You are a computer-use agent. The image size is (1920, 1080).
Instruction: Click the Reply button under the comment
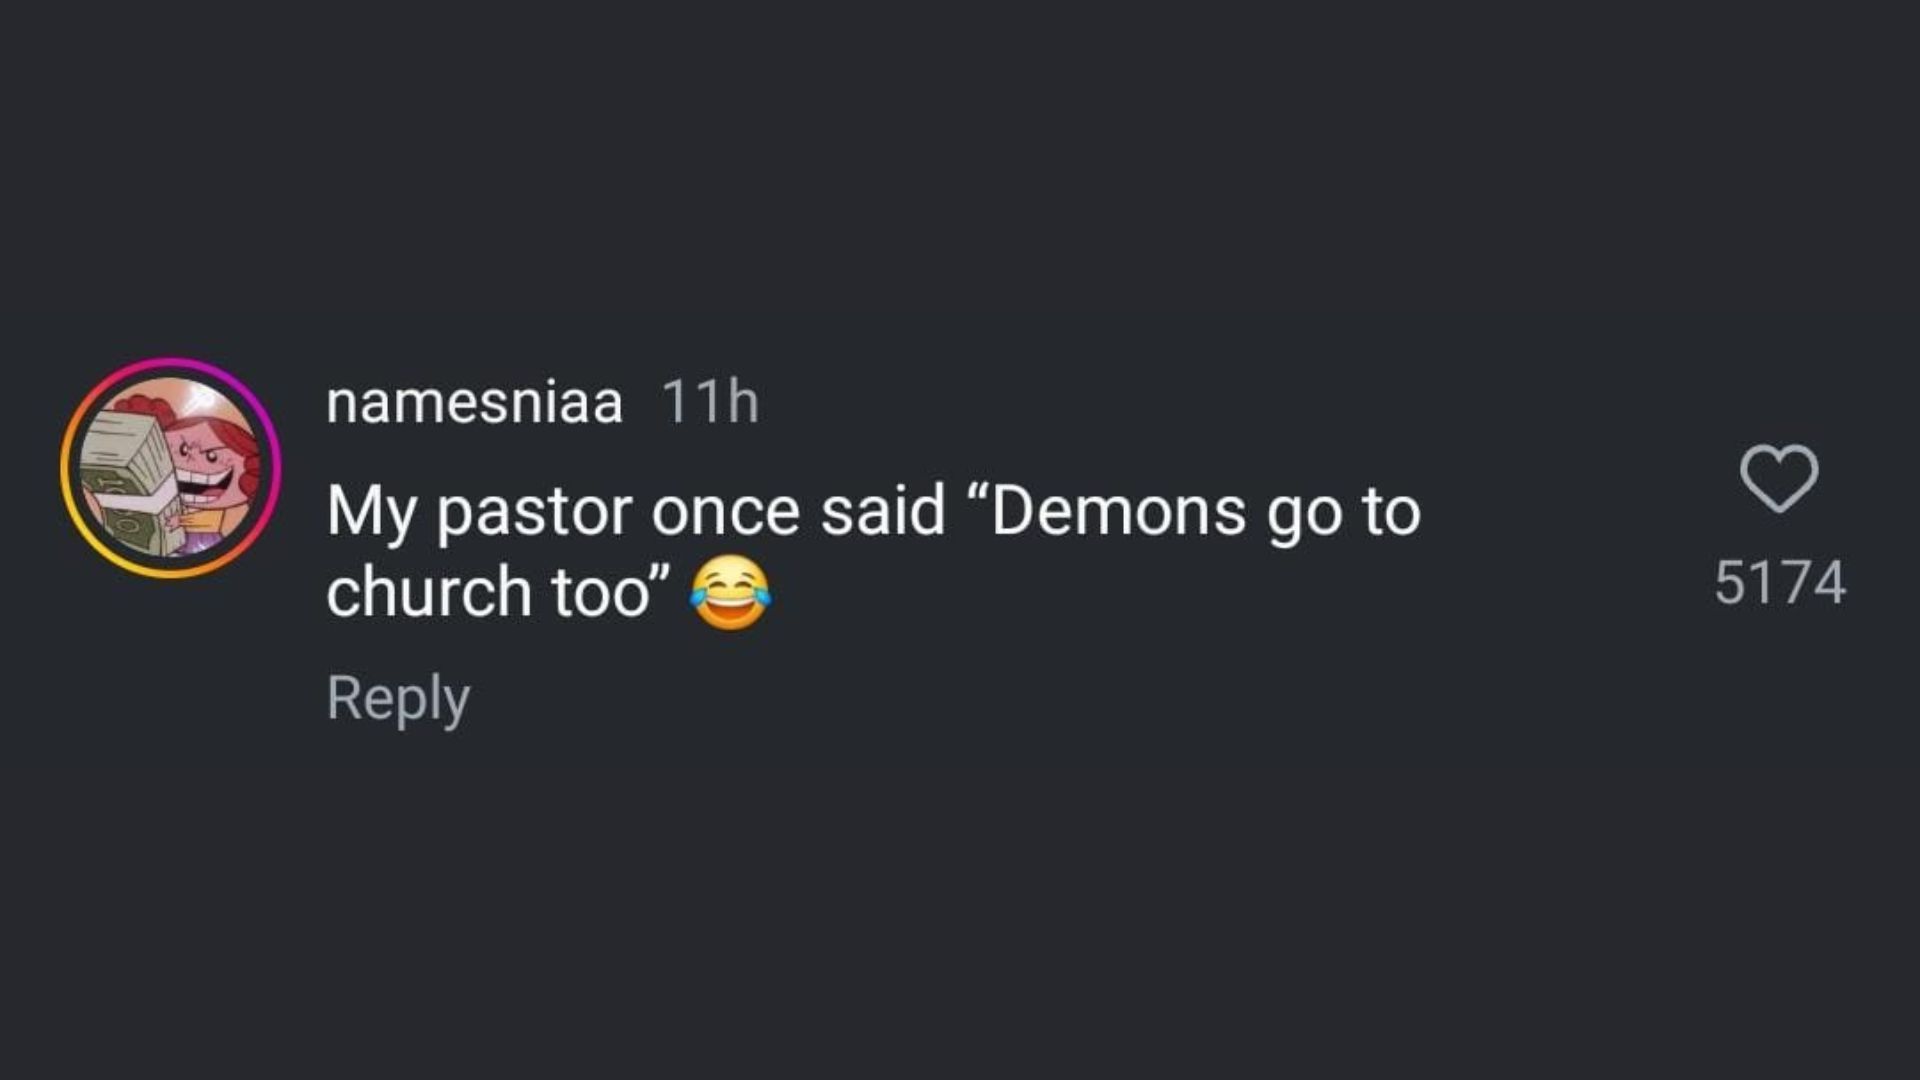398,698
